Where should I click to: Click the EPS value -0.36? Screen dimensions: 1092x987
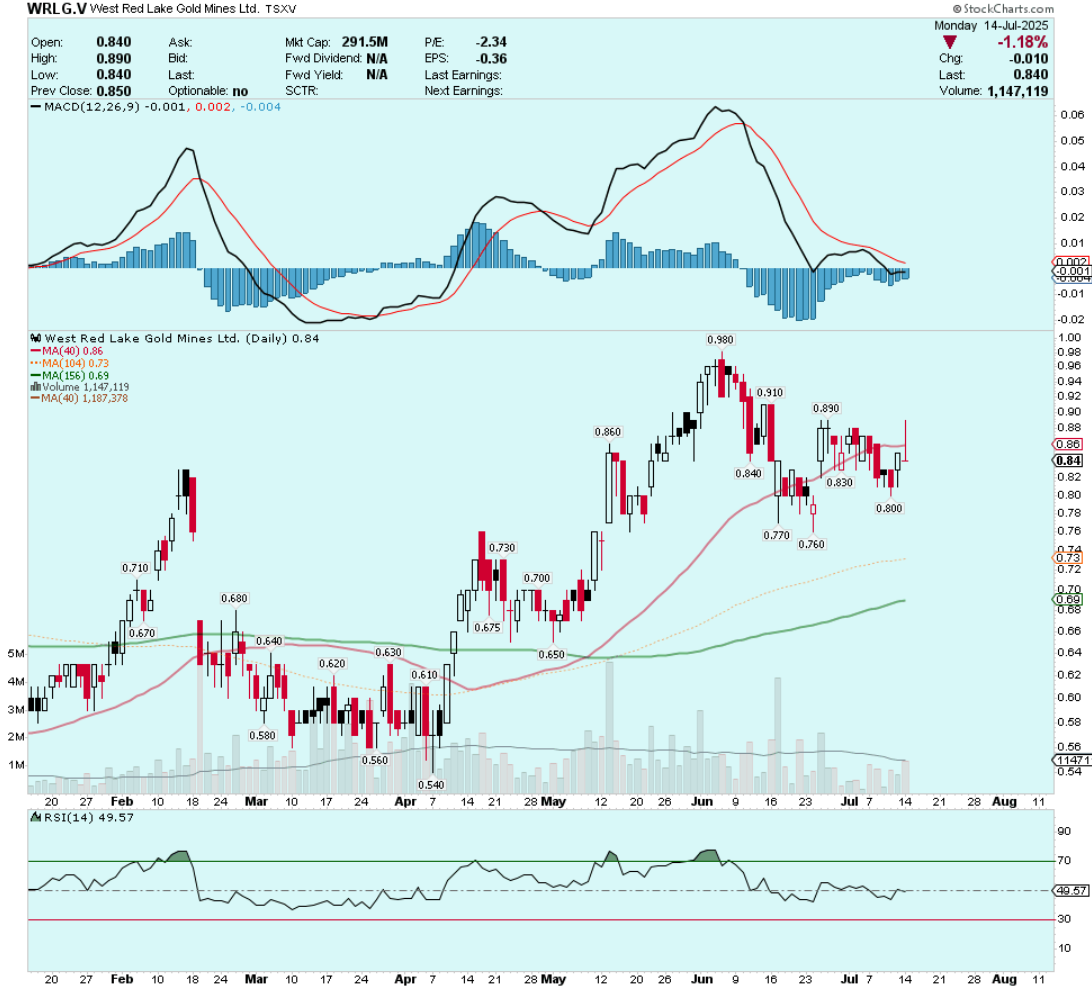pyautogui.click(x=491, y=59)
